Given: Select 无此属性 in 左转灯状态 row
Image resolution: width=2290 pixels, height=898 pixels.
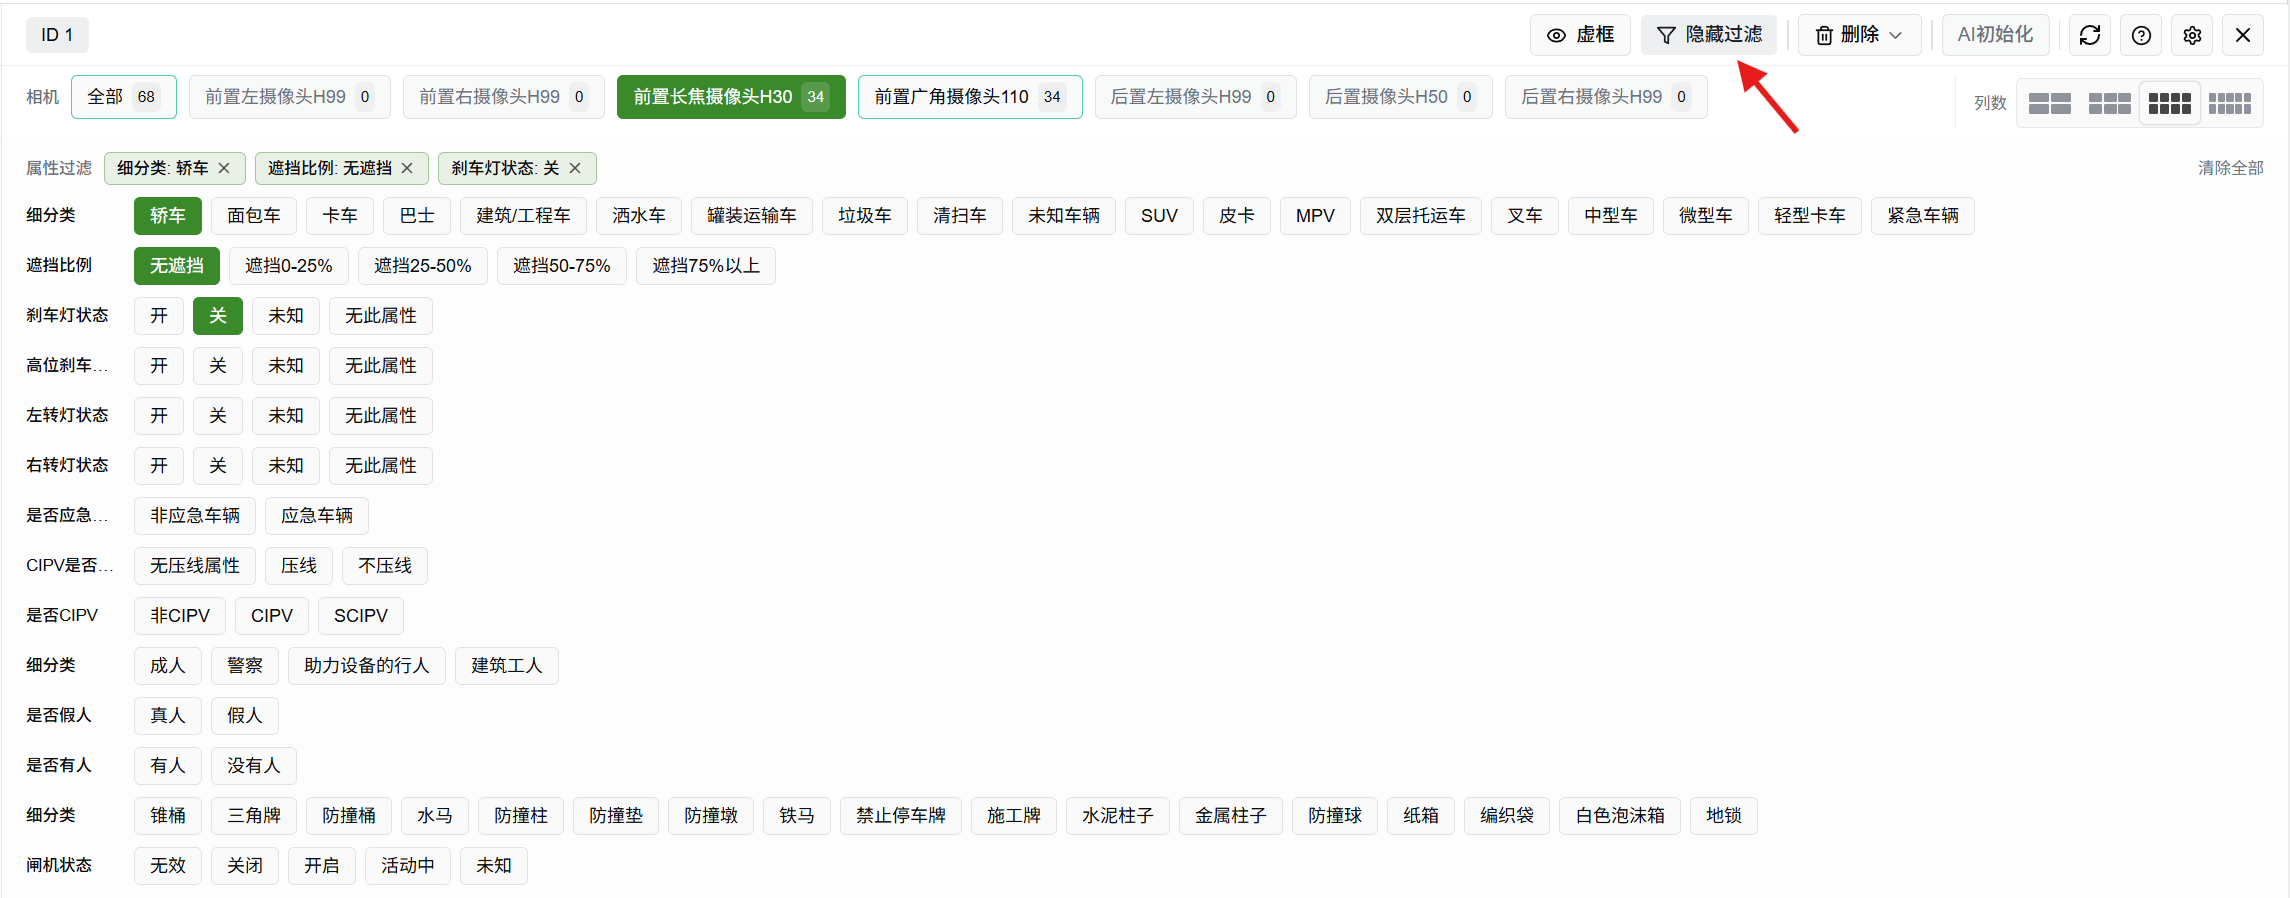Looking at the screenshot, I should tap(381, 416).
